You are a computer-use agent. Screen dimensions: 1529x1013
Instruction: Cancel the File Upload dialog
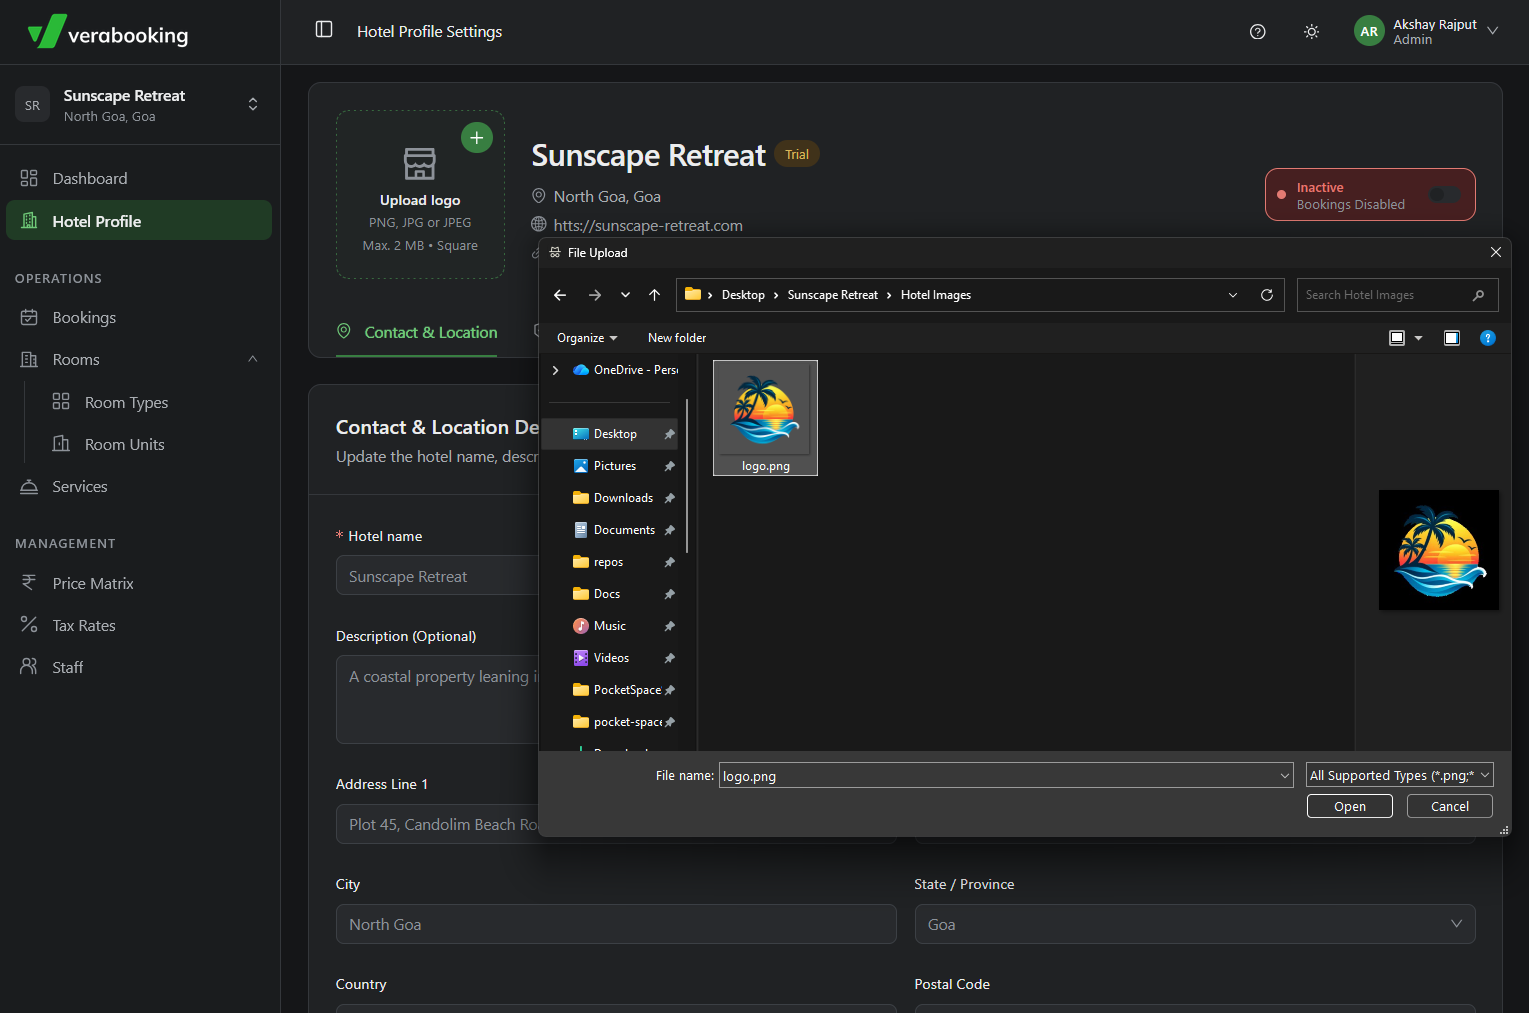coord(1450,806)
